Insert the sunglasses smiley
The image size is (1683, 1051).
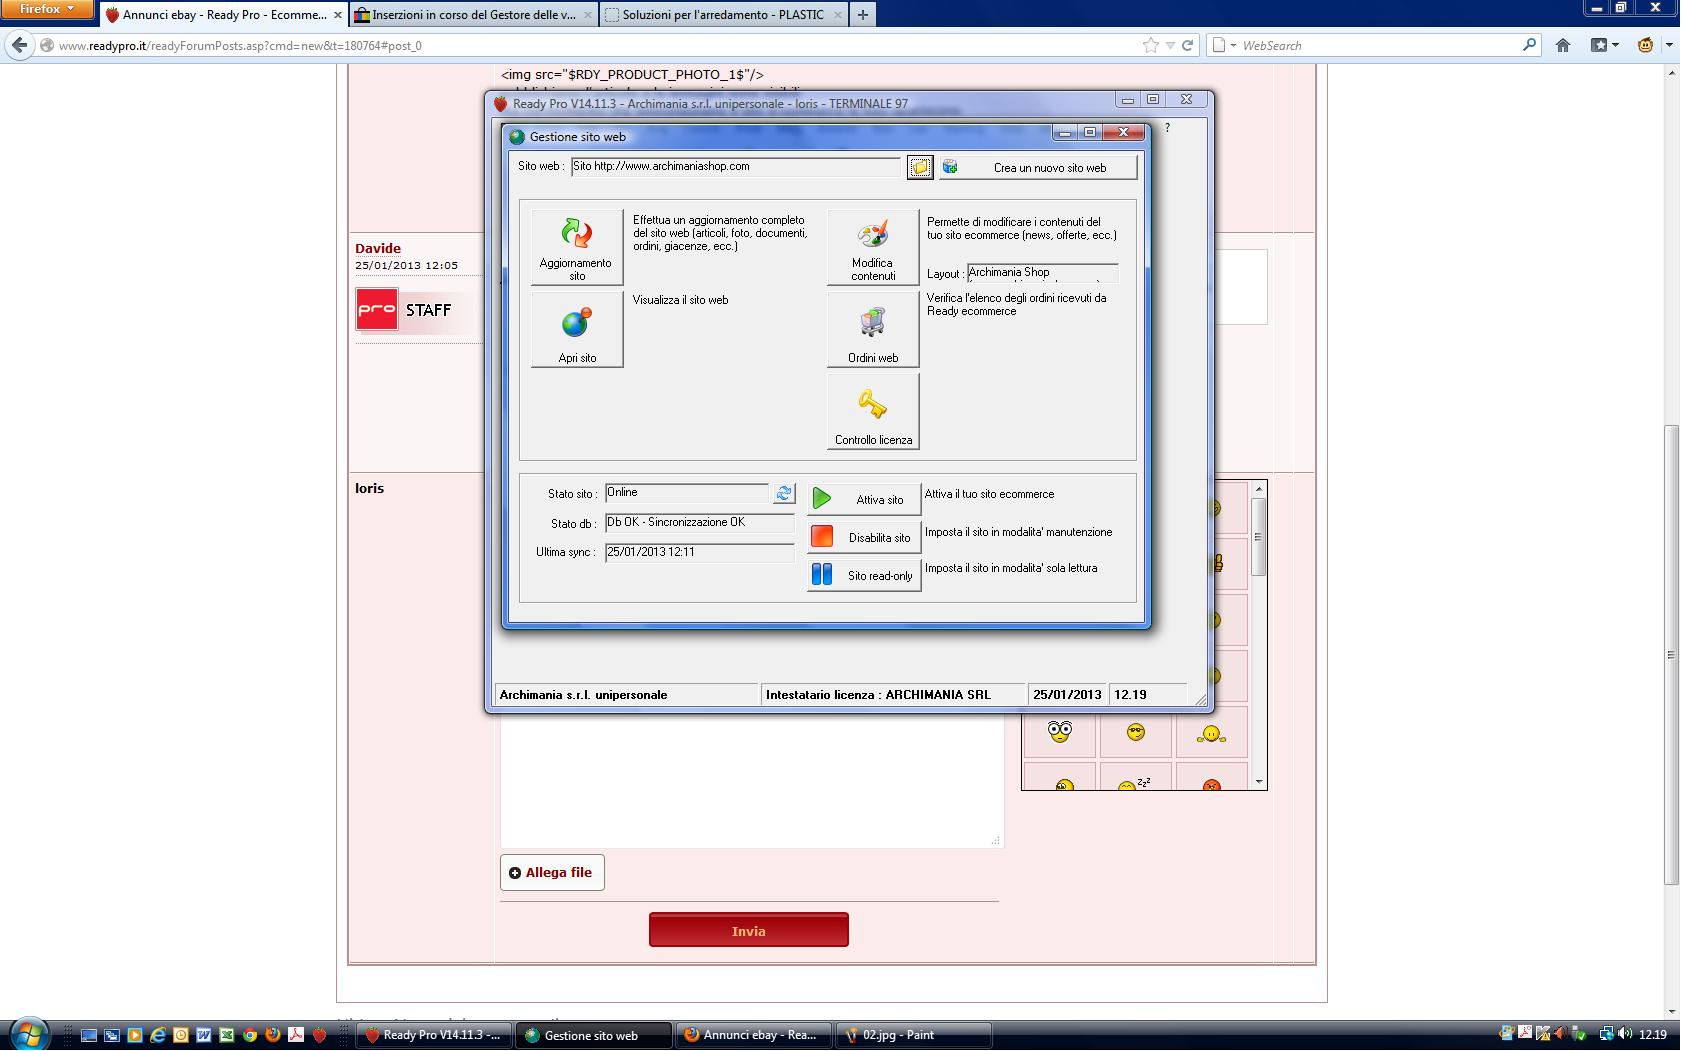point(1135,733)
